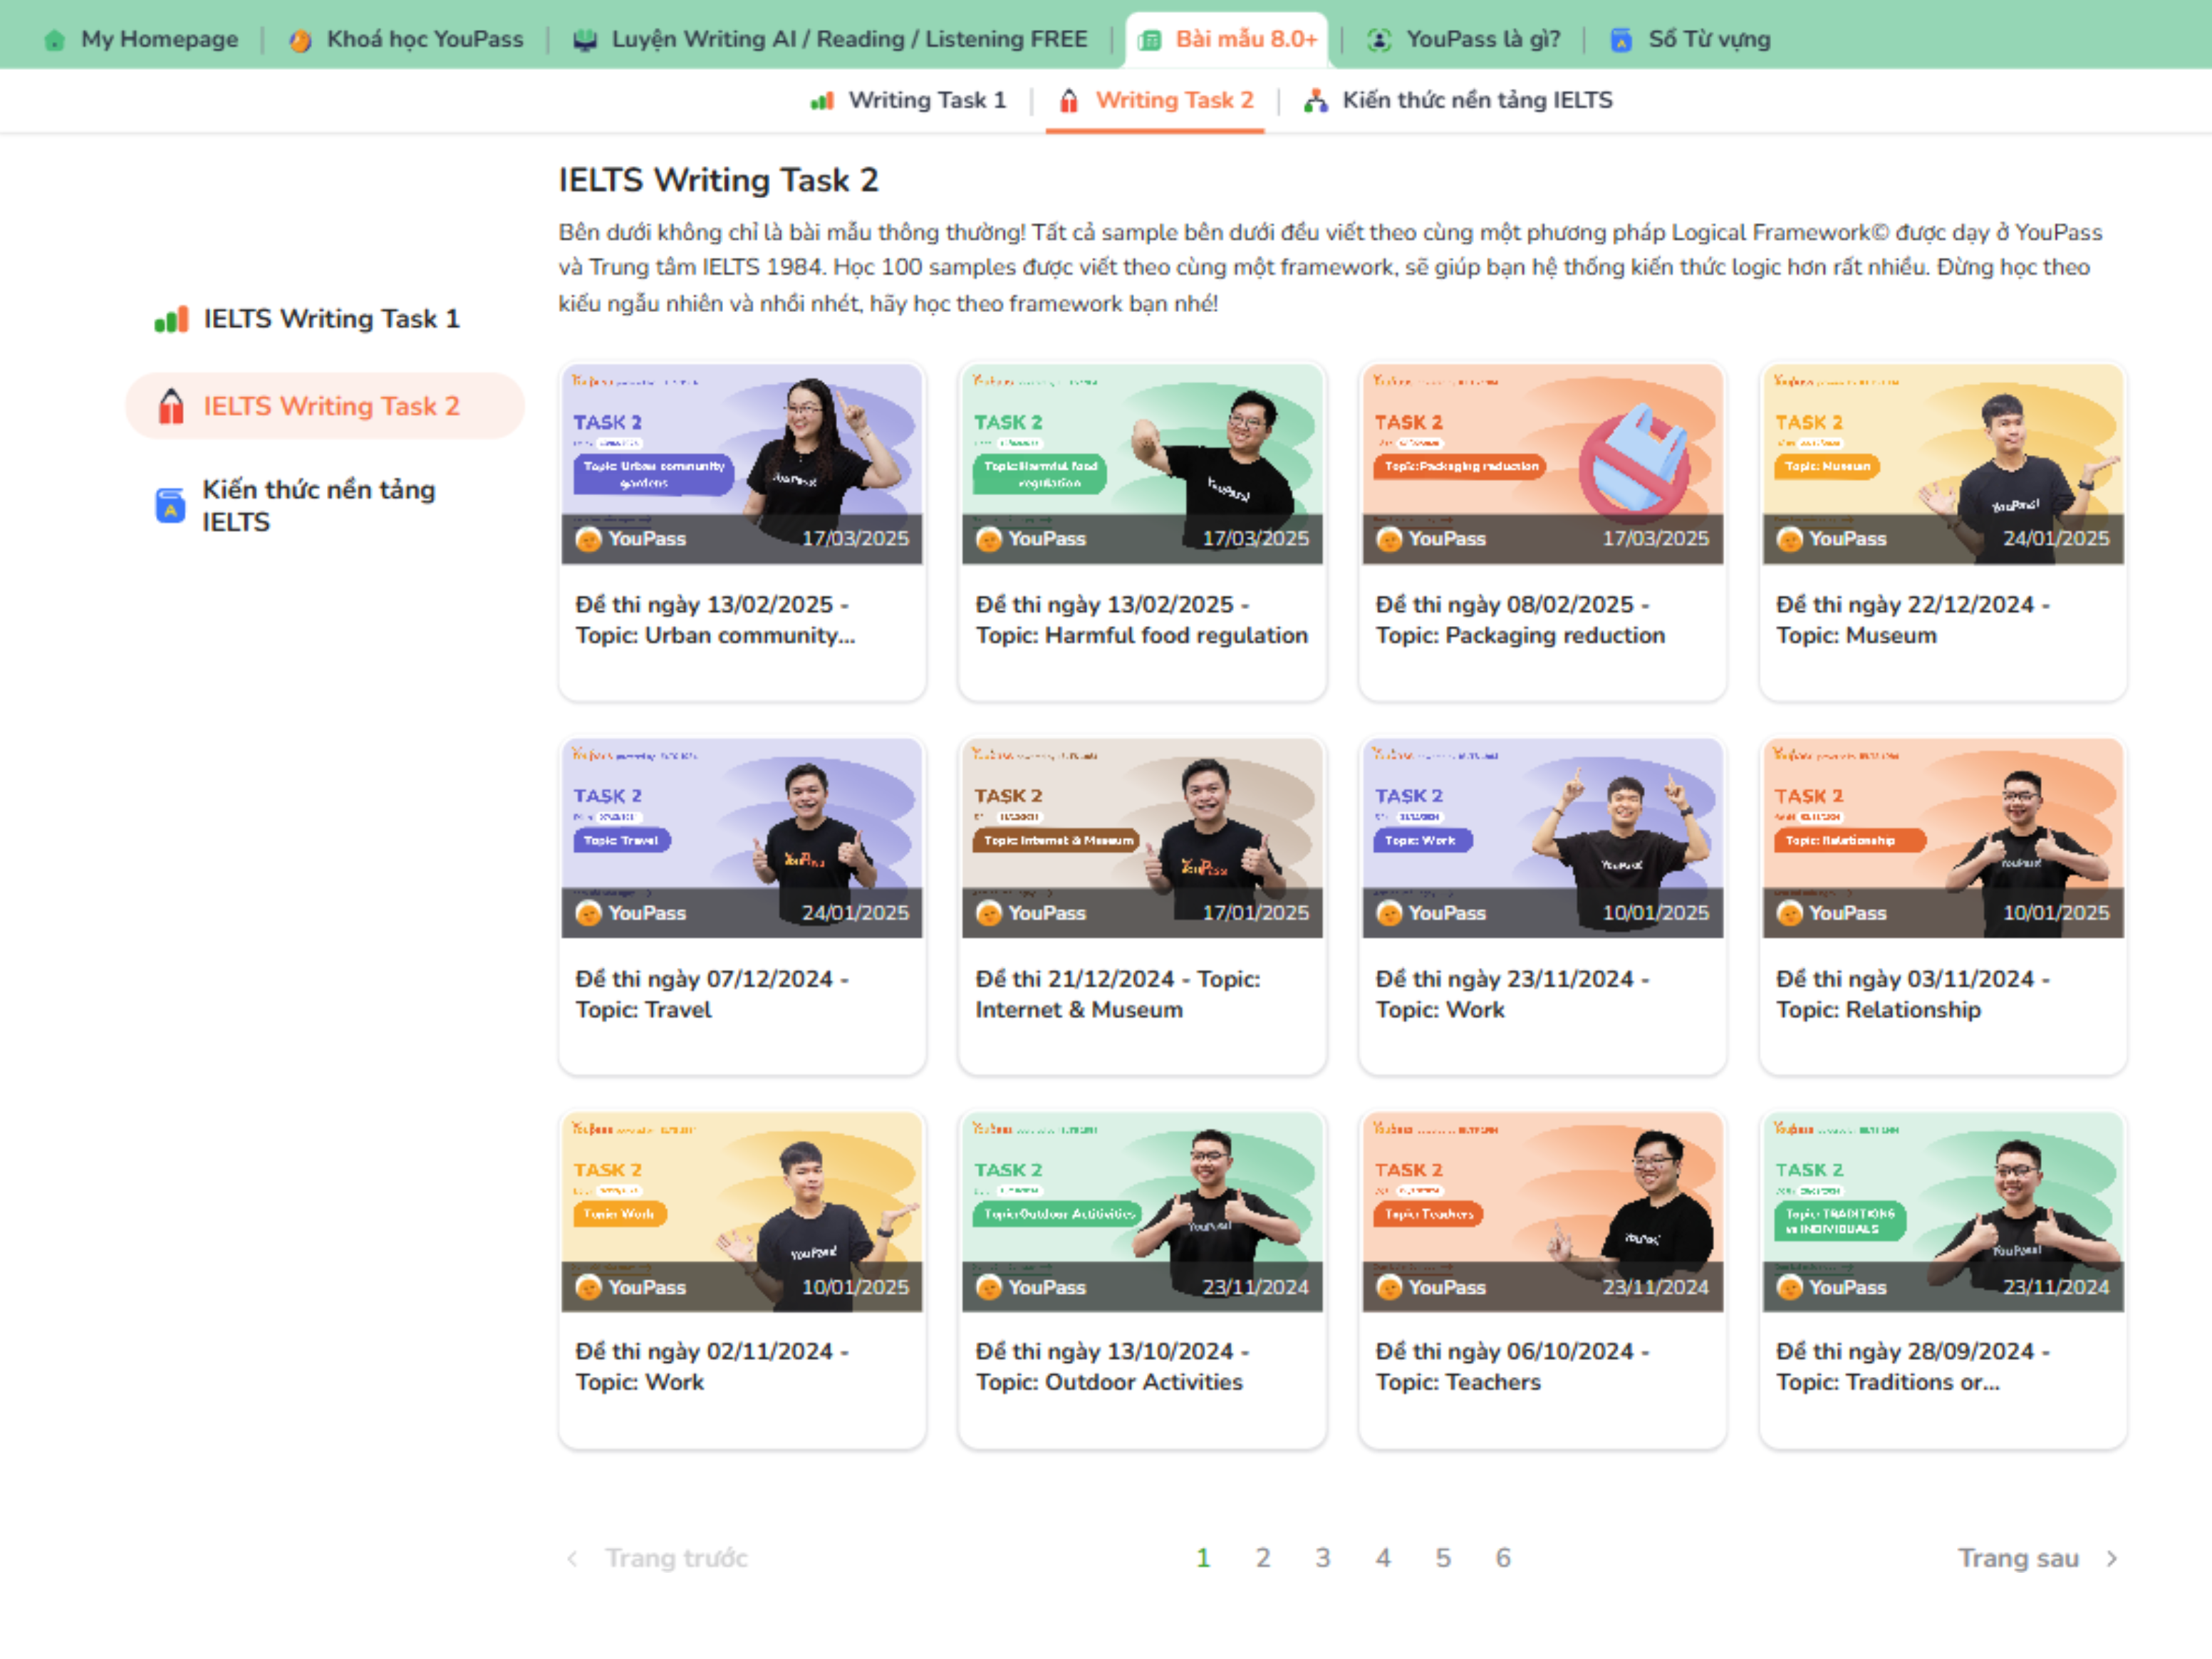Open the Bài mẫu 8.0+ tab
Viewport: 2212px width, 1659px height.
coord(1227,40)
